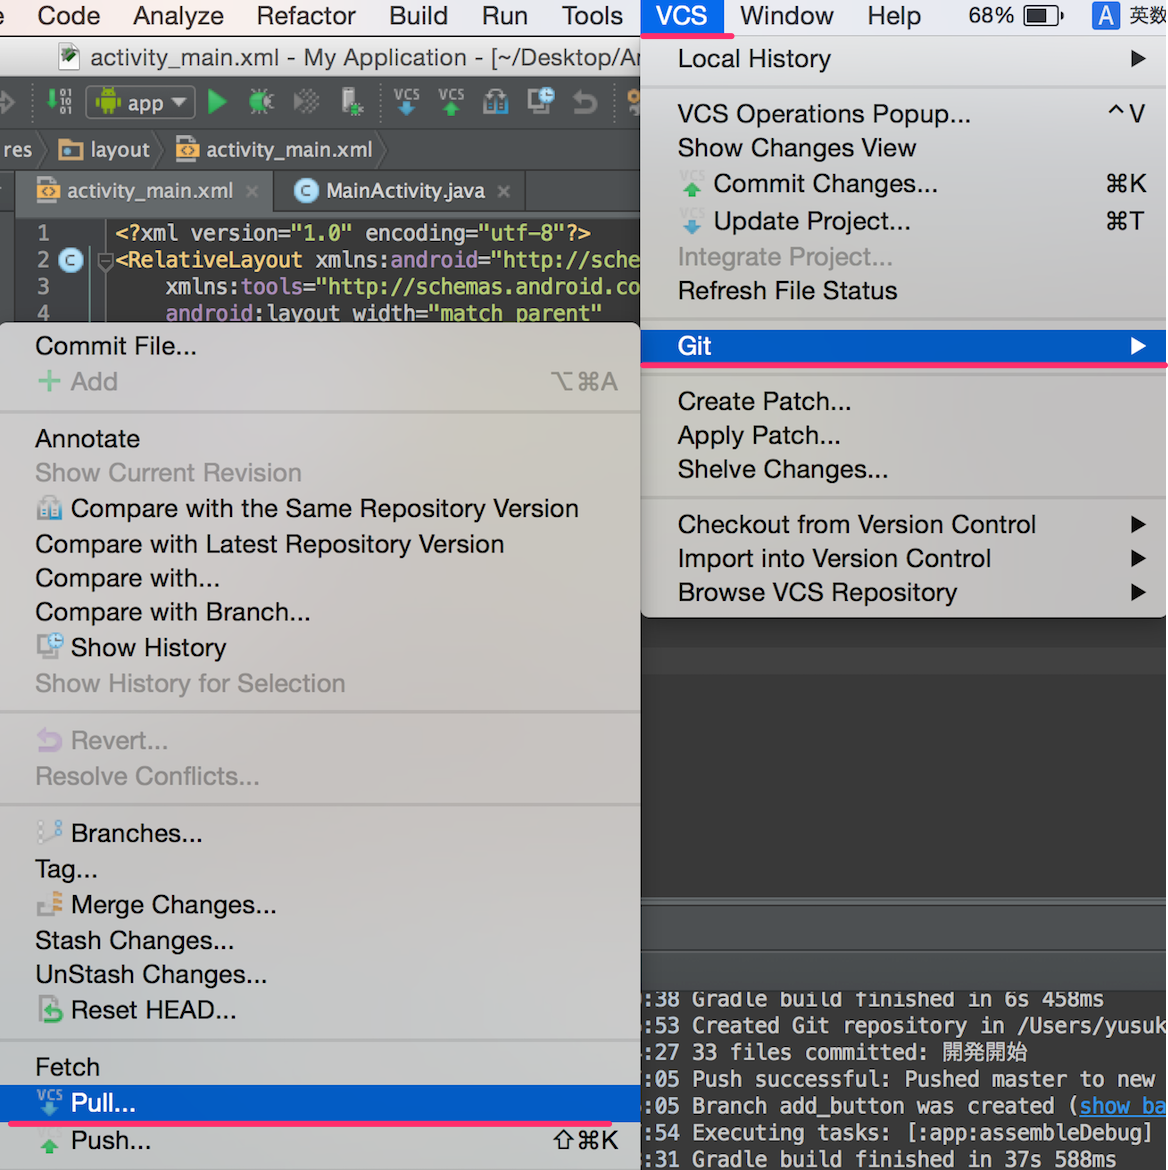
Task: Select UnStash Changes
Action: coord(319,975)
